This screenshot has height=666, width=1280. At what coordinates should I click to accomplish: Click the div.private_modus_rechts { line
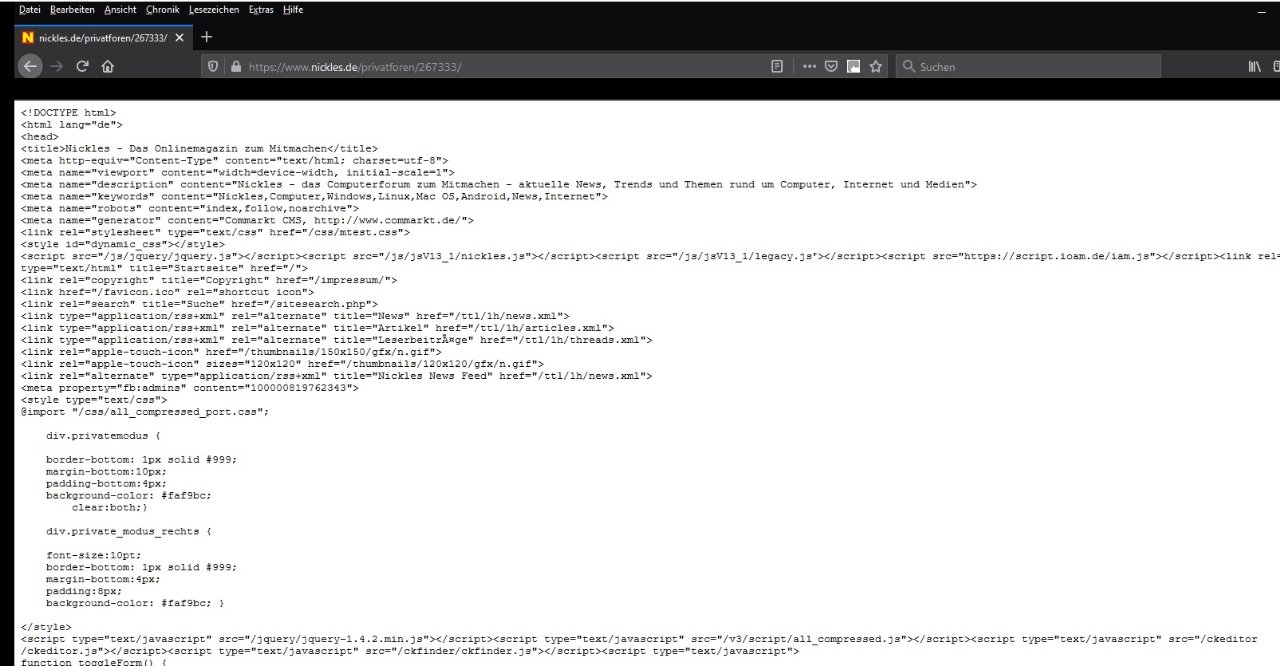tap(129, 531)
